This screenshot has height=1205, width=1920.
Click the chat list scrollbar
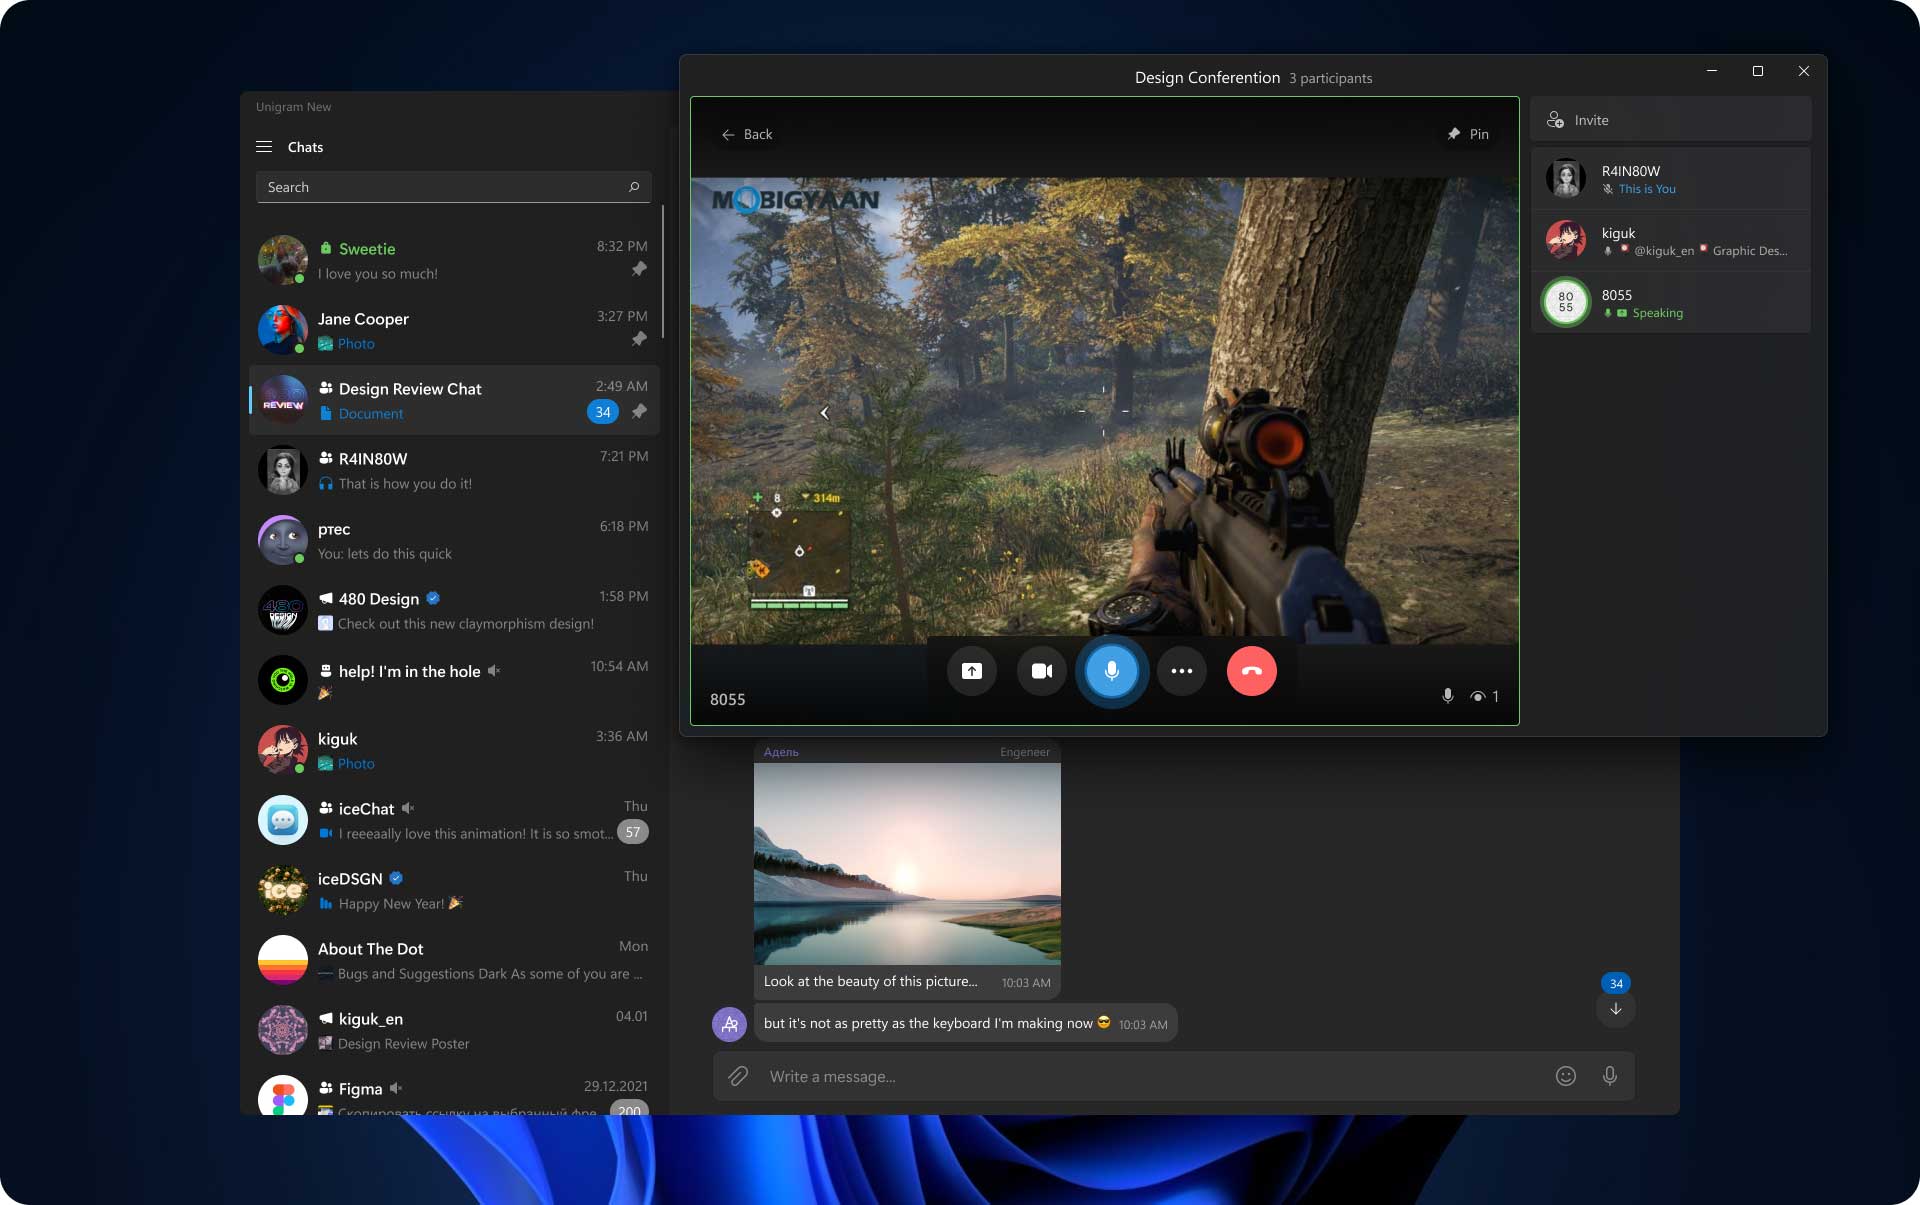point(663,270)
